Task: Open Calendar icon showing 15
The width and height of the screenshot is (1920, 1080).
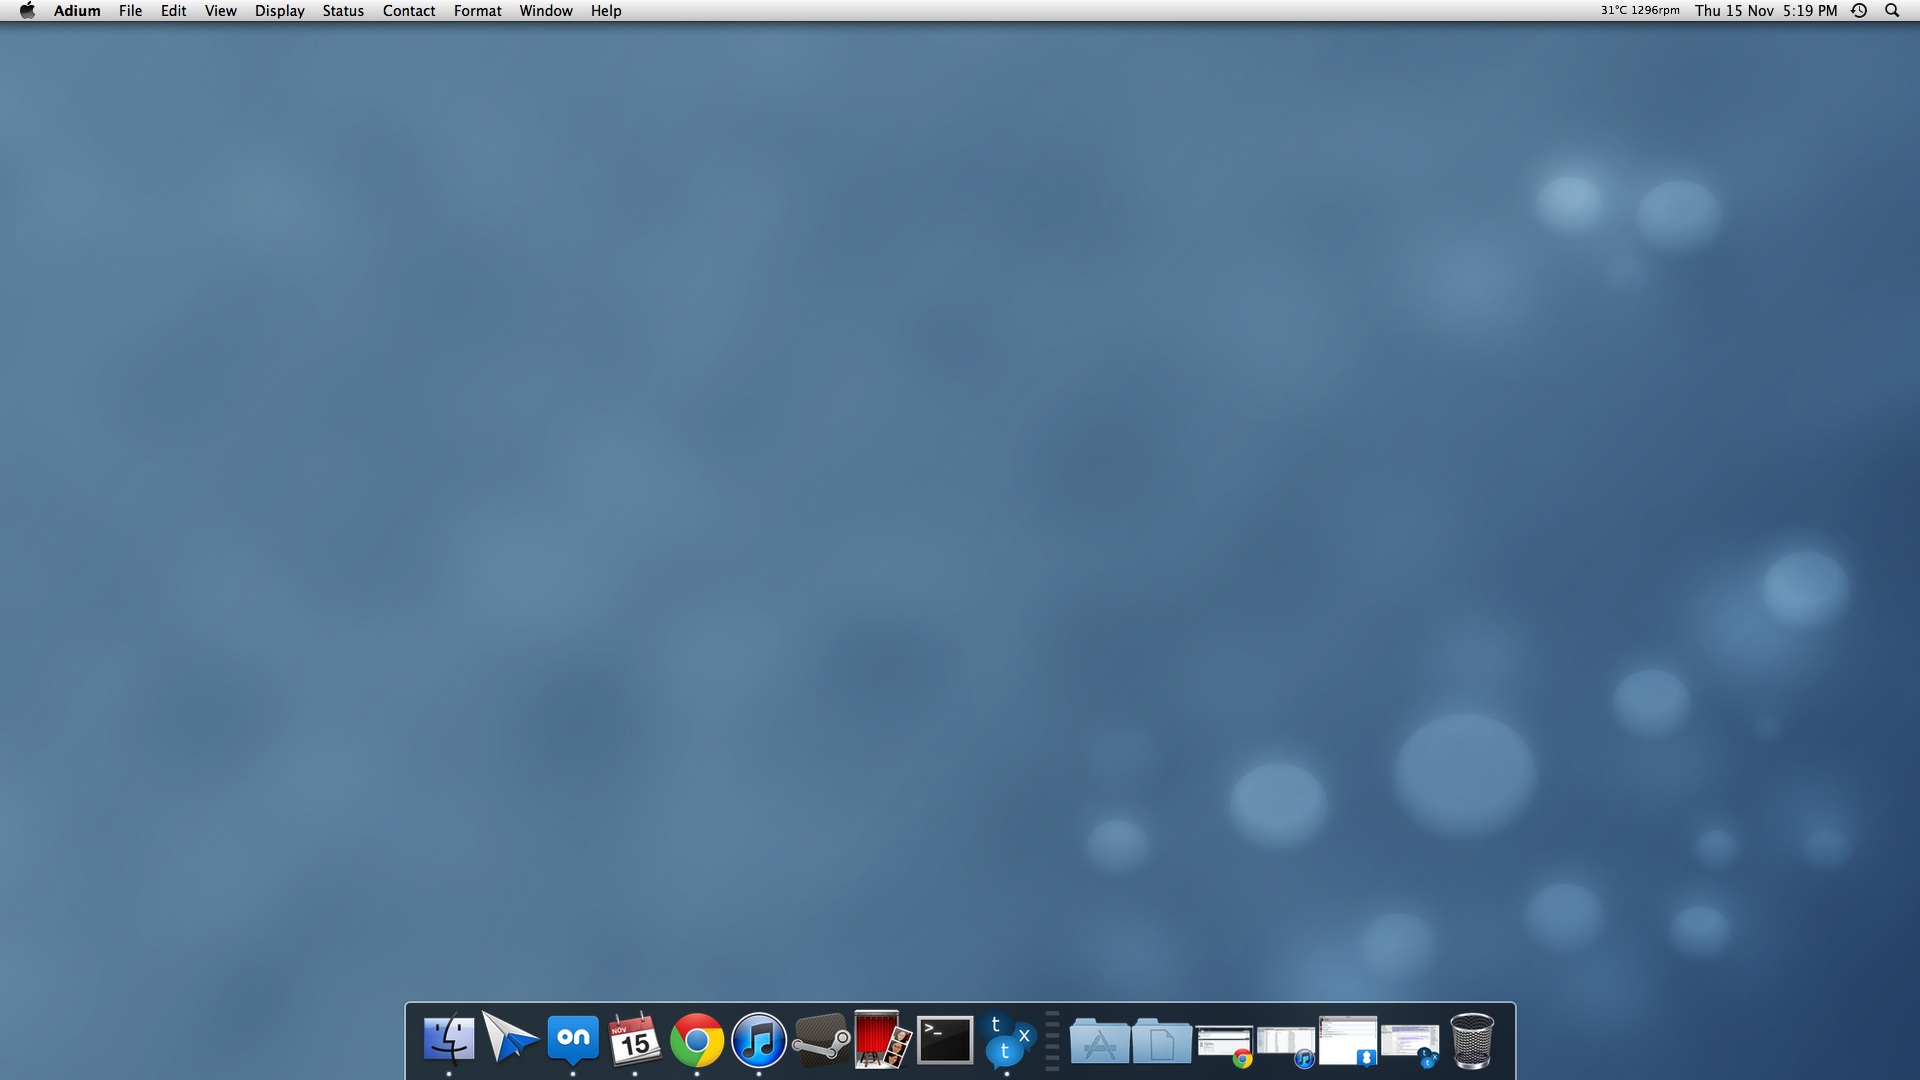Action: pyautogui.click(x=635, y=1040)
